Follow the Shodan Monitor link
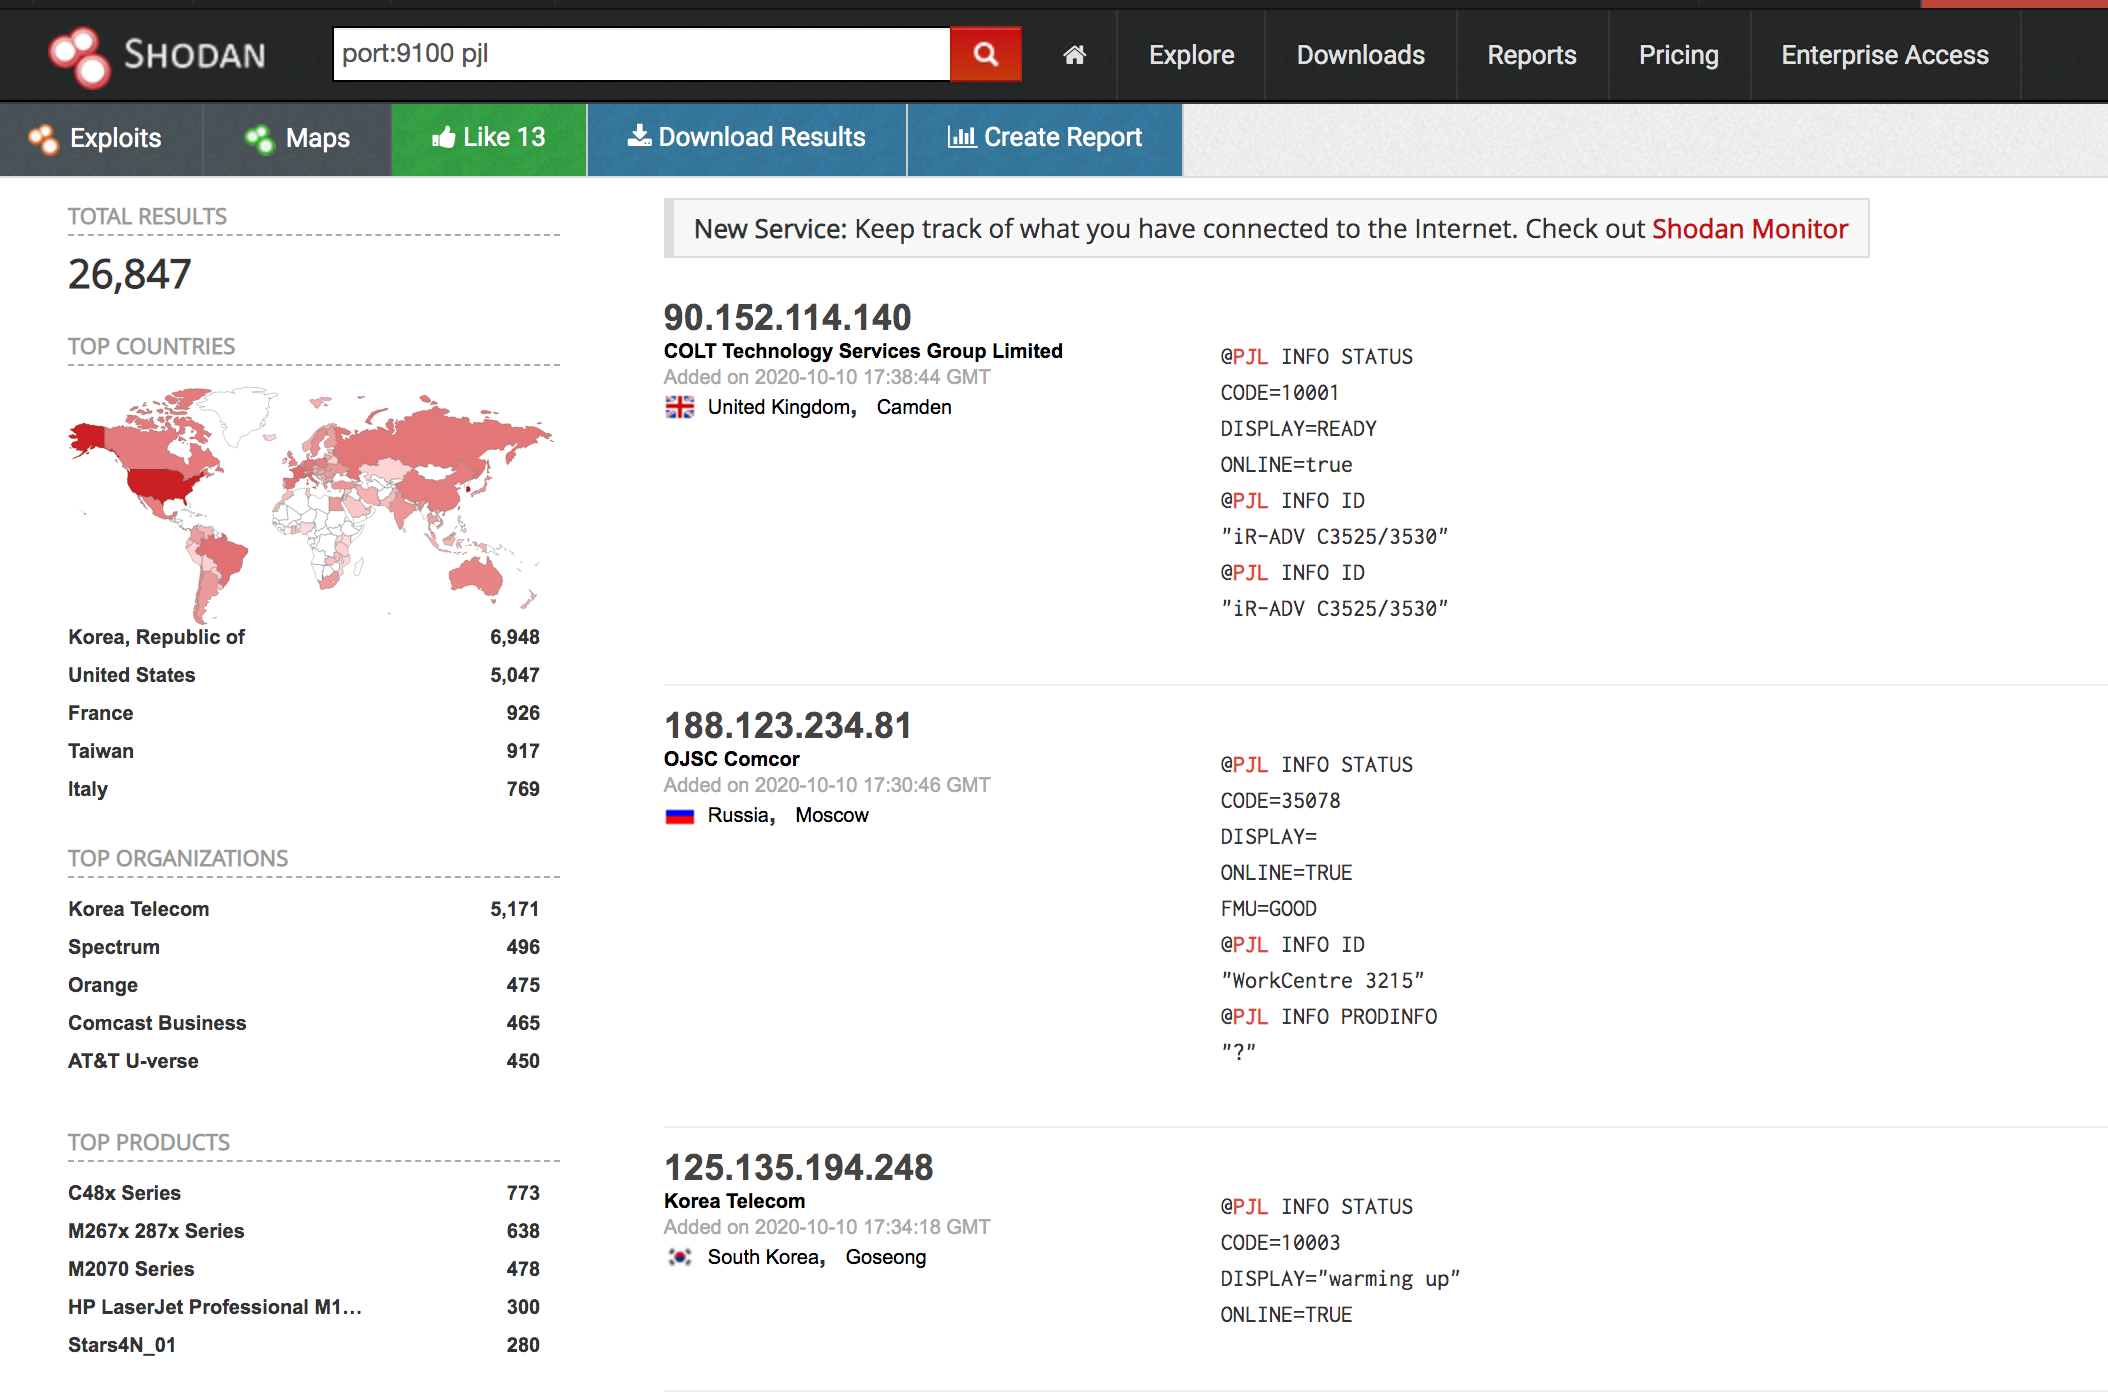The width and height of the screenshot is (2108, 1392). (x=1749, y=229)
